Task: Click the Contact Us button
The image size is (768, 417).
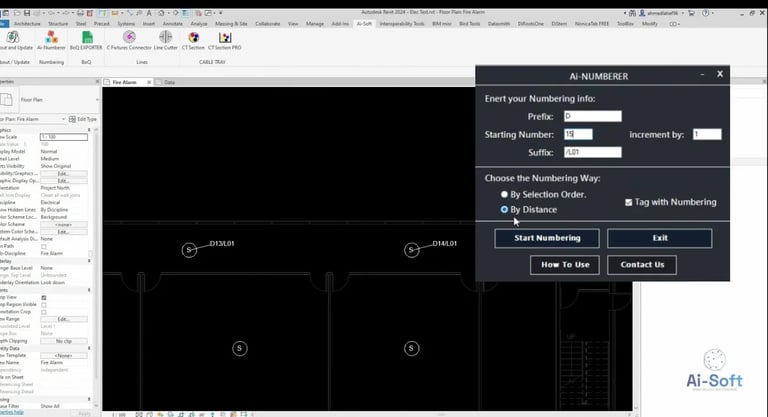Action: 642,265
